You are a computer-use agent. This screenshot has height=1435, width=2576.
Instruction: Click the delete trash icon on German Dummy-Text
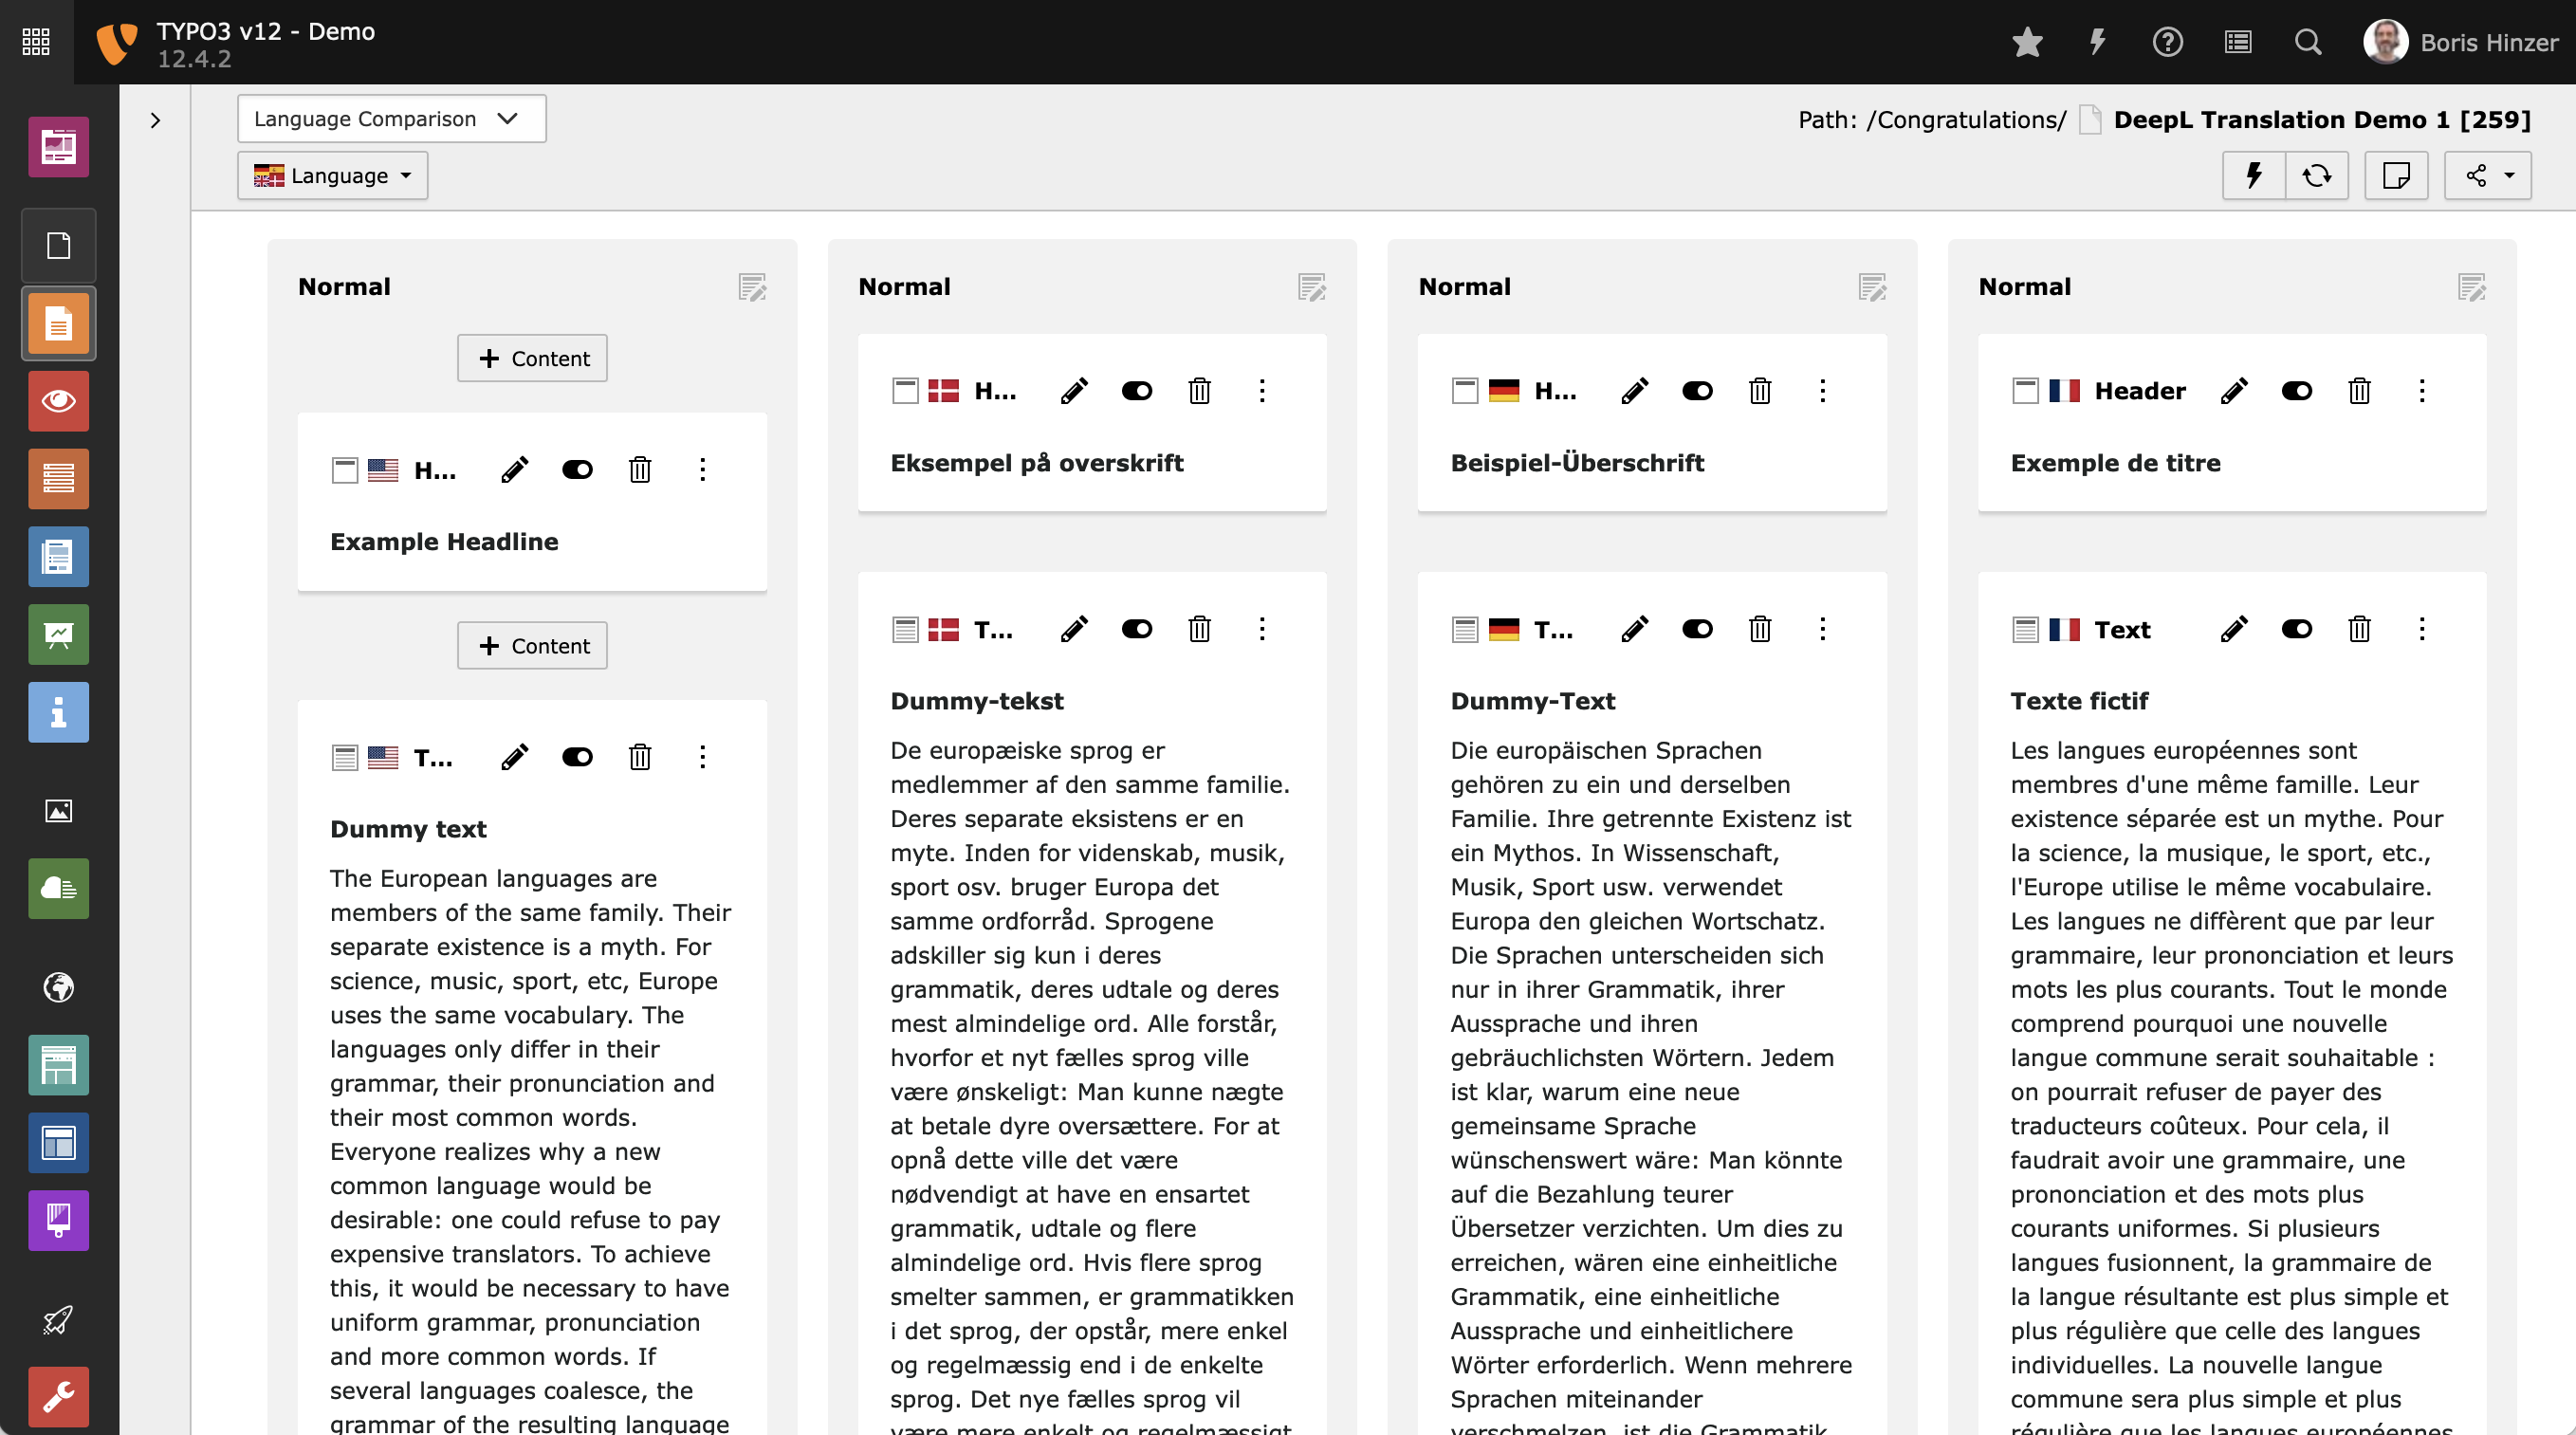[1759, 629]
